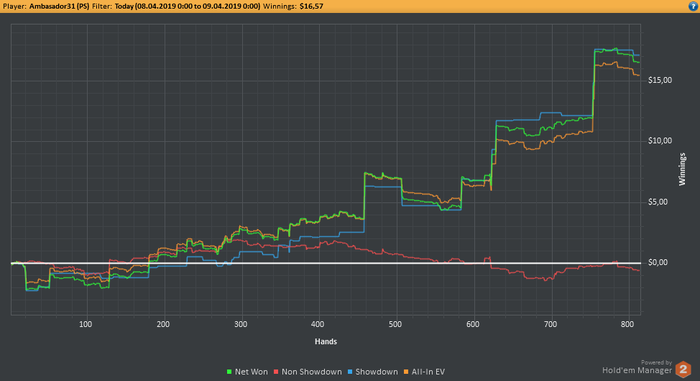The width and height of the screenshot is (700, 381).
Task: Click the Non Showdown legend label
Action: point(312,372)
